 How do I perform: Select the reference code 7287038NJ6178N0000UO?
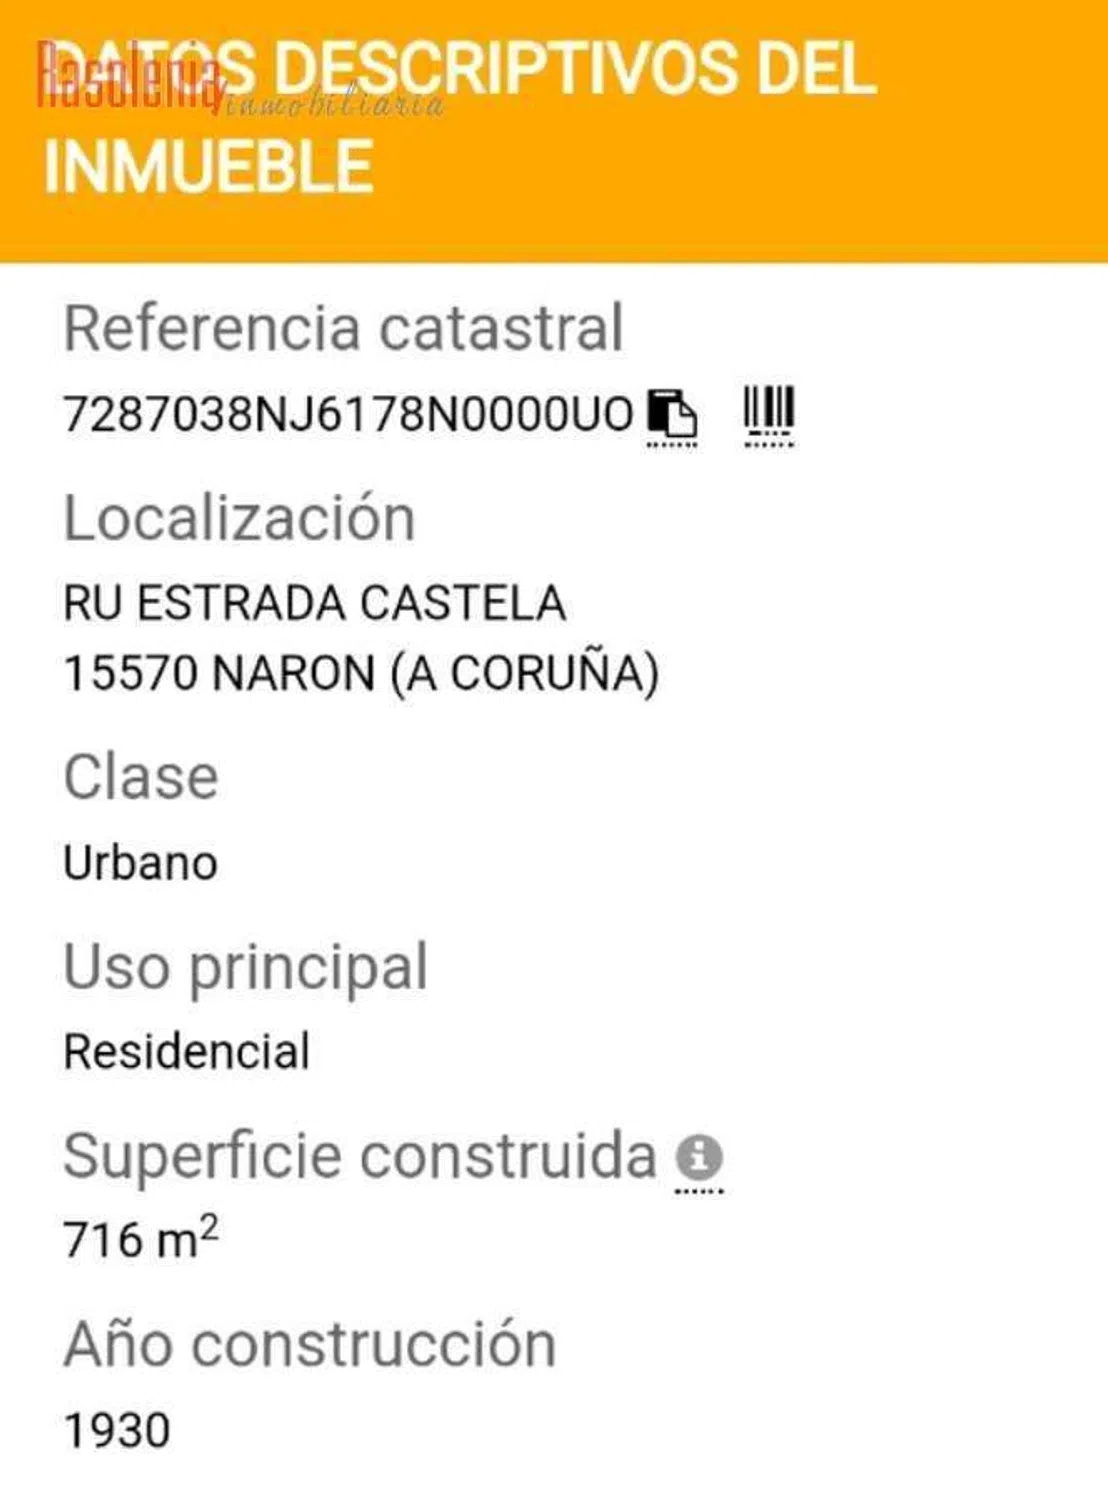[x=348, y=414]
